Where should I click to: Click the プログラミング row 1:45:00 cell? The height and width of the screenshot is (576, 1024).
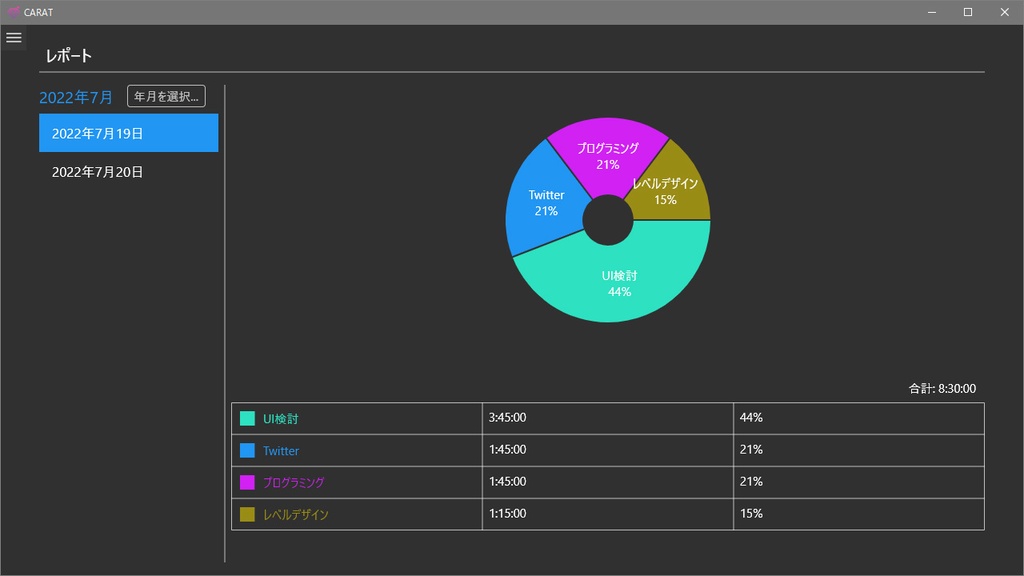(x=608, y=482)
